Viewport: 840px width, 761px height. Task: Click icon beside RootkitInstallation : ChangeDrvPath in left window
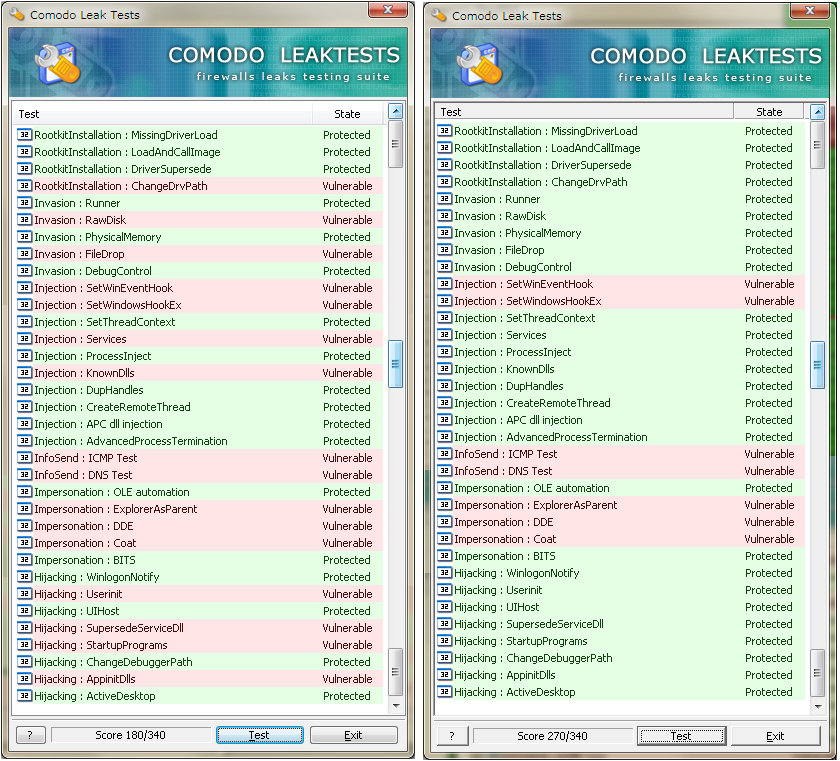[24, 185]
